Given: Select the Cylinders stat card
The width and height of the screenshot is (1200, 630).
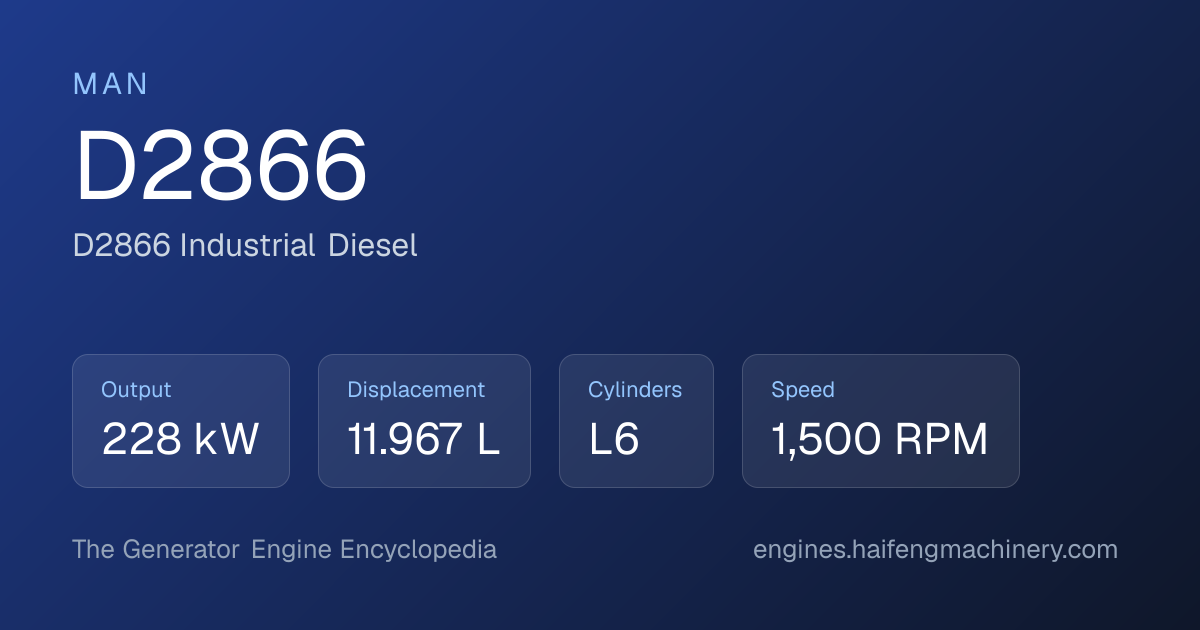Looking at the screenshot, I should tap(636, 421).
